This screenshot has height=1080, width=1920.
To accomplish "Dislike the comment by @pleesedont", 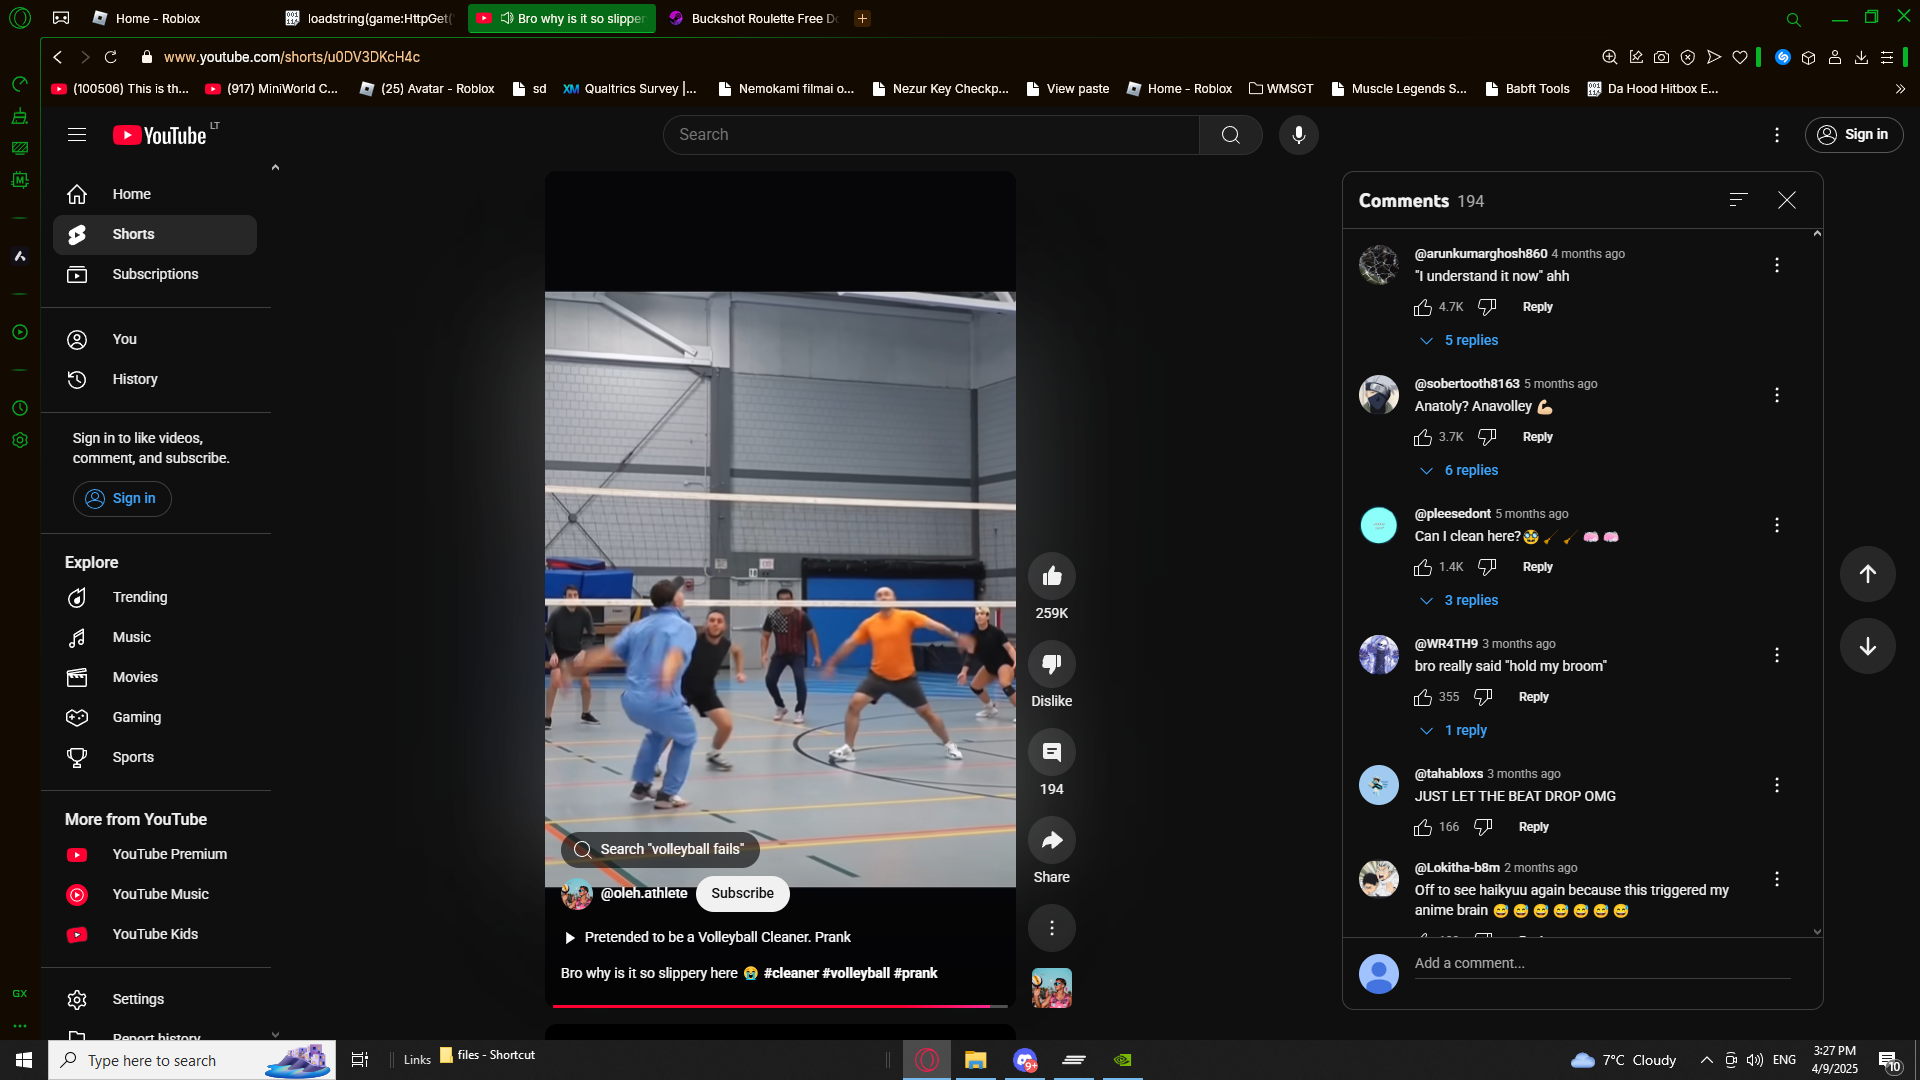I will click(1487, 567).
